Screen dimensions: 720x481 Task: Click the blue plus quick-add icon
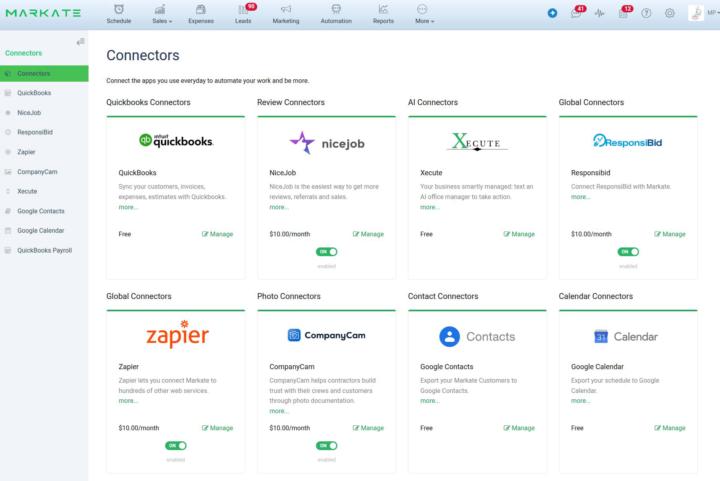tap(552, 13)
